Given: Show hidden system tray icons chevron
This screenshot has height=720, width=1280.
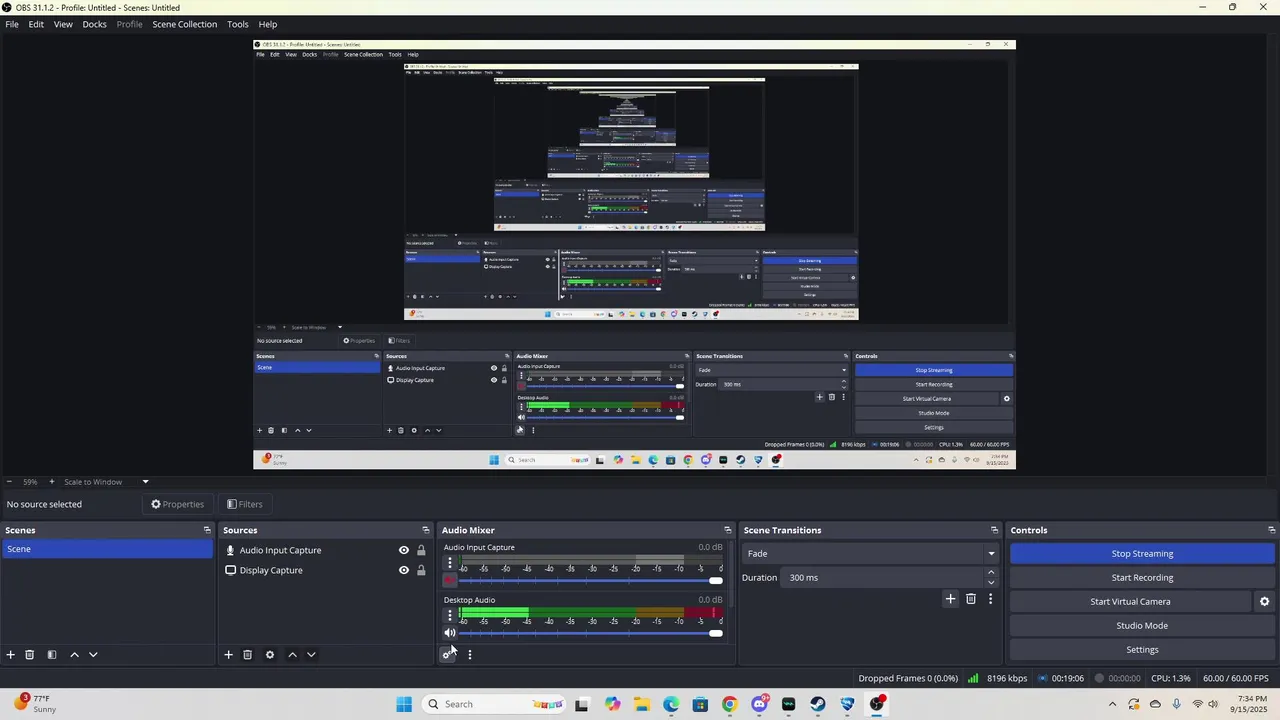Looking at the screenshot, I should (x=1112, y=704).
